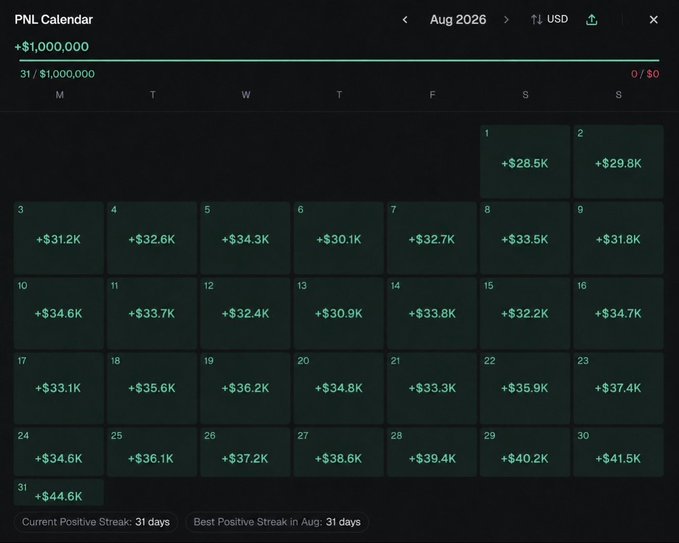The height and width of the screenshot is (543, 679).
Task: Open day 18 cell +$35.6K
Action: point(152,388)
